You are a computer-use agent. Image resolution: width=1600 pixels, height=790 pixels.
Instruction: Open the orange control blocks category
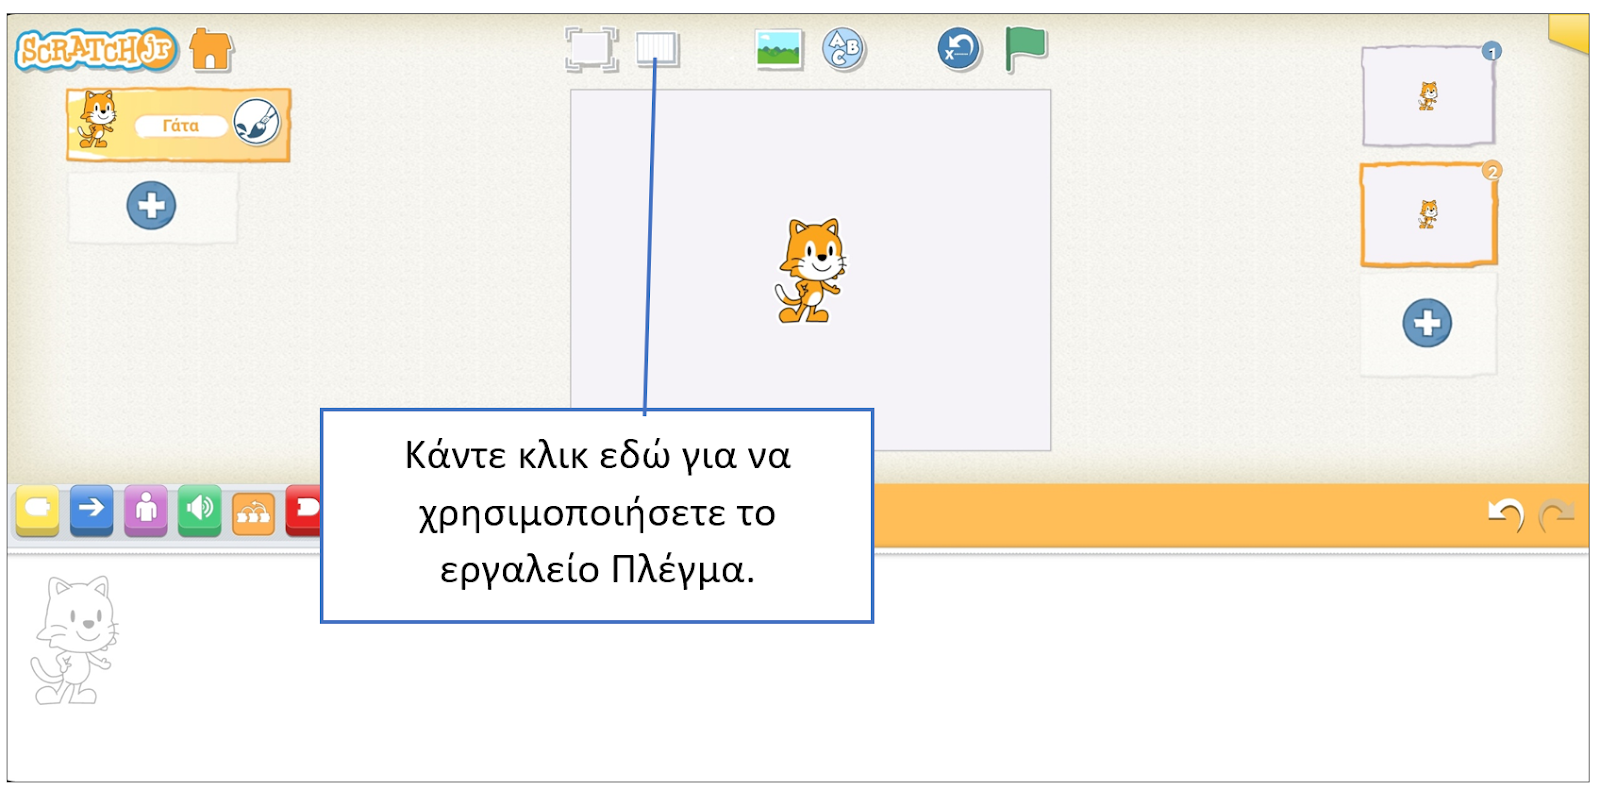tap(253, 513)
